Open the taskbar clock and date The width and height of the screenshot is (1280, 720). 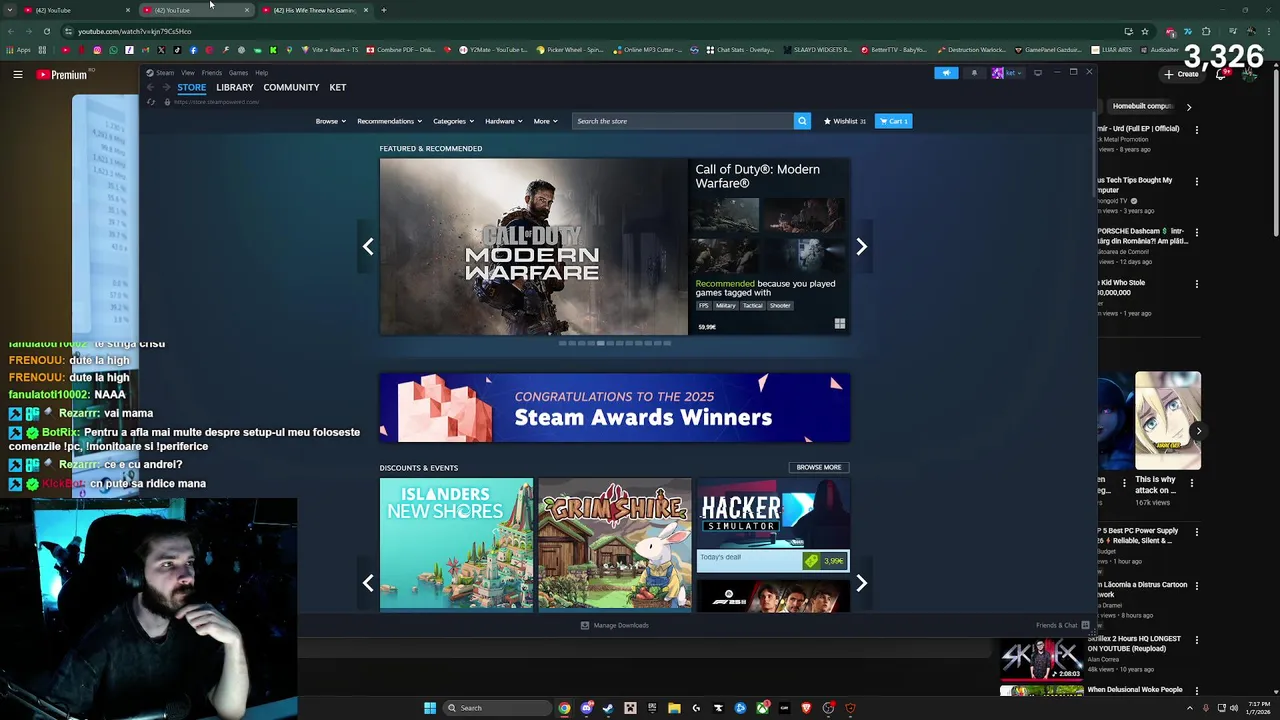1259,708
